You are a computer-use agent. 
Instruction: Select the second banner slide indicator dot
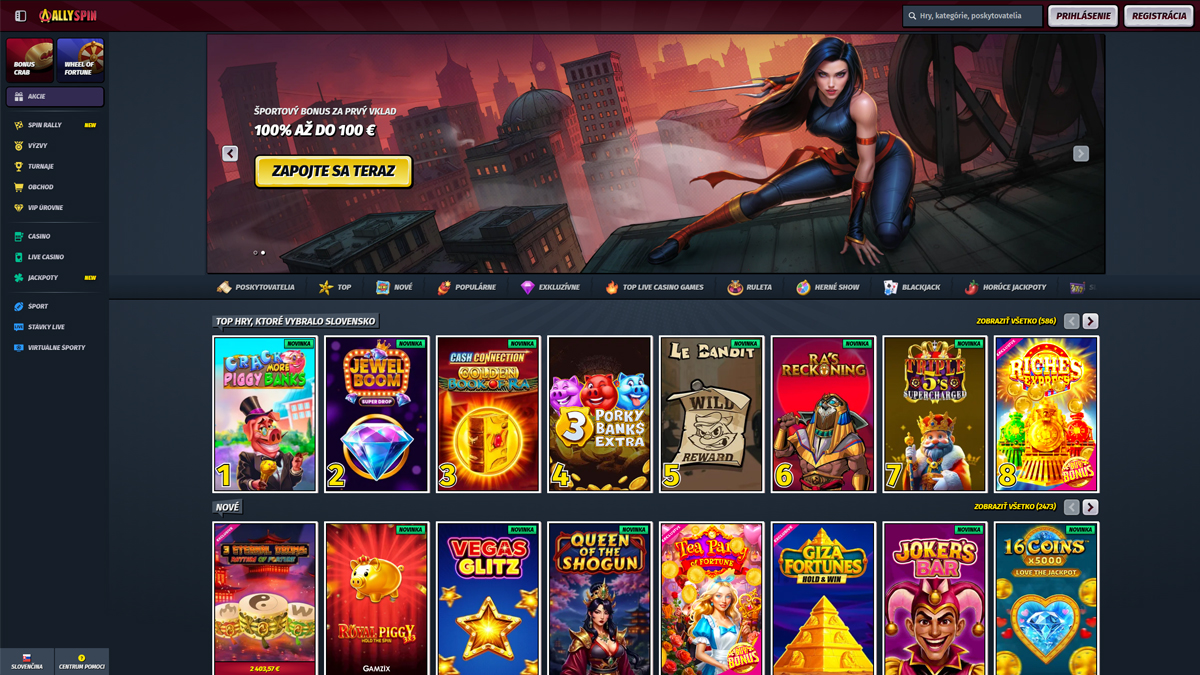263,253
